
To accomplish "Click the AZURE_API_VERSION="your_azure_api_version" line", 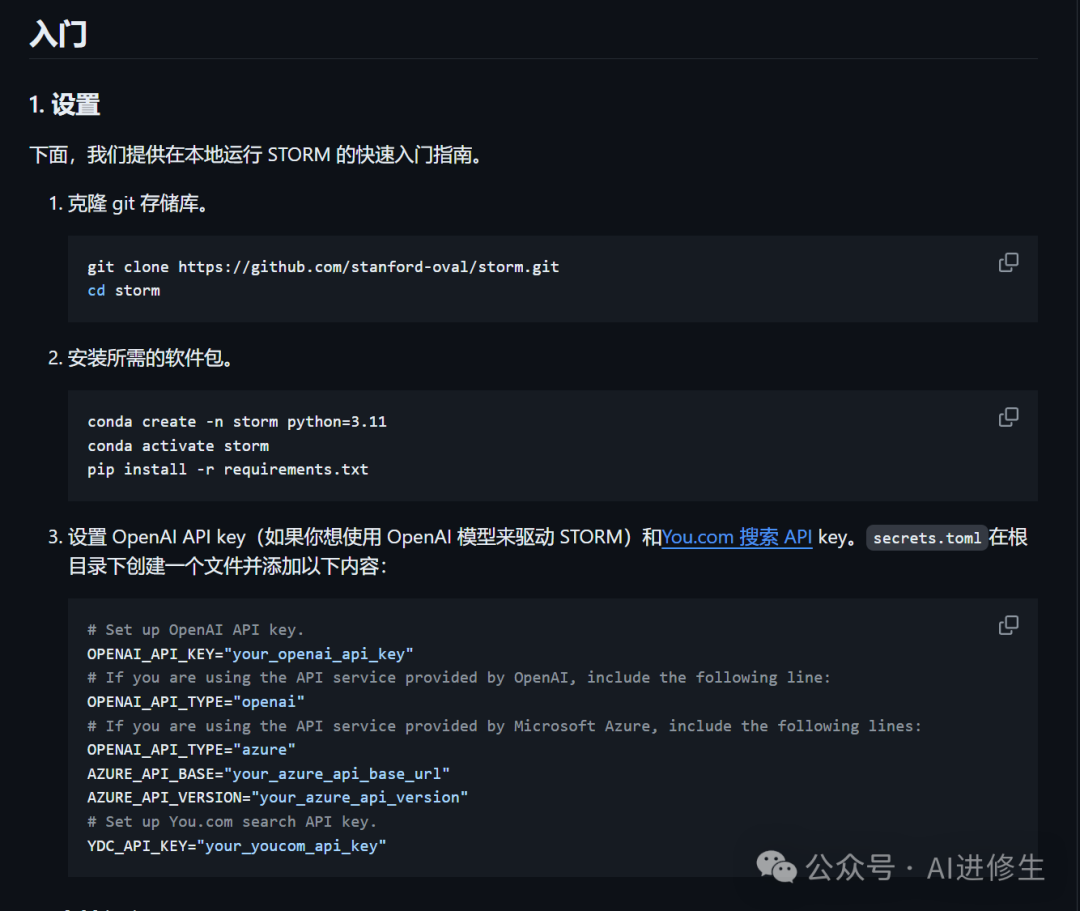I will click(x=278, y=797).
